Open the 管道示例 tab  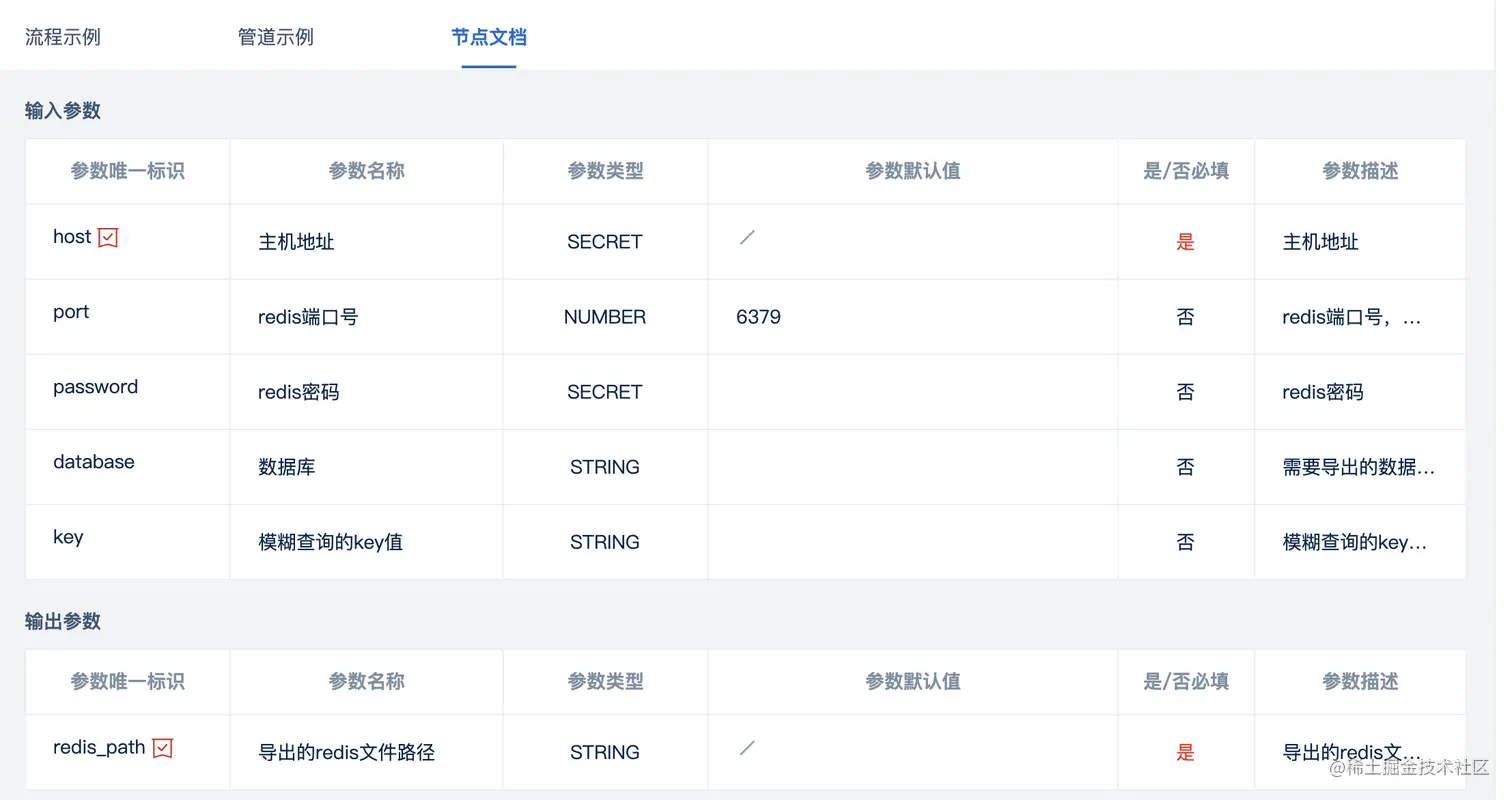[276, 37]
